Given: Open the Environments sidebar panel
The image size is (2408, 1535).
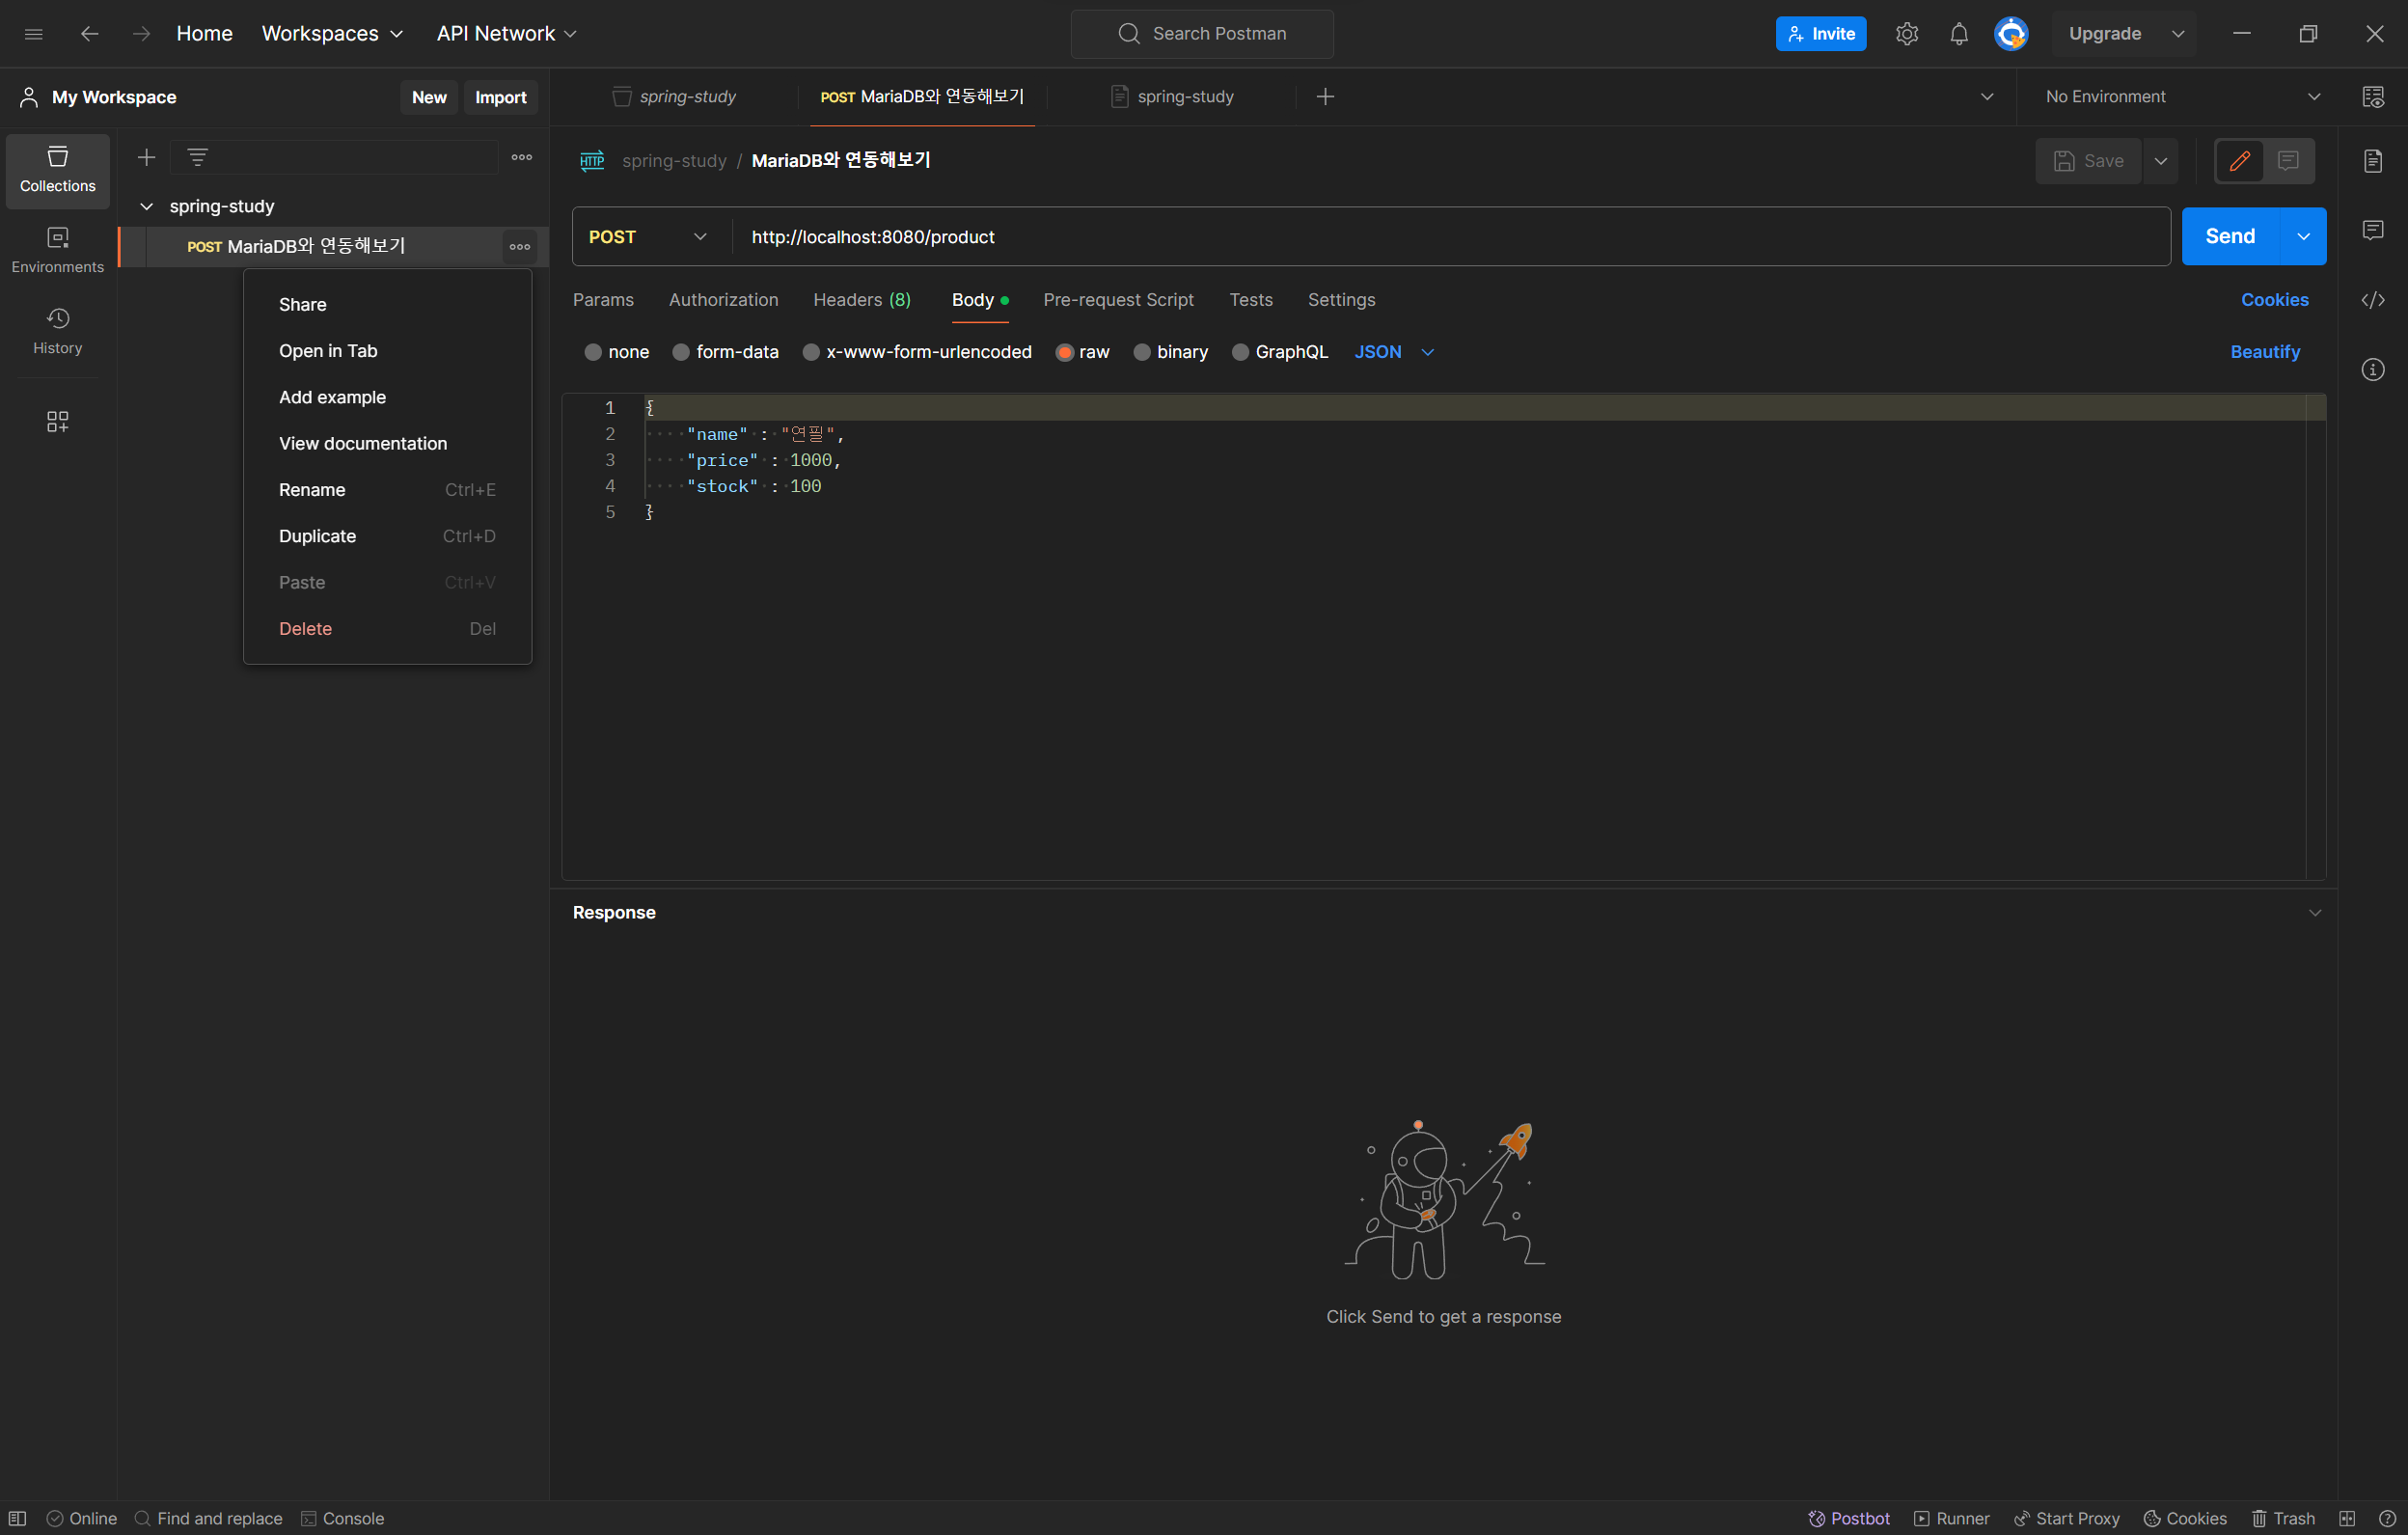Looking at the screenshot, I should (x=57, y=249).
